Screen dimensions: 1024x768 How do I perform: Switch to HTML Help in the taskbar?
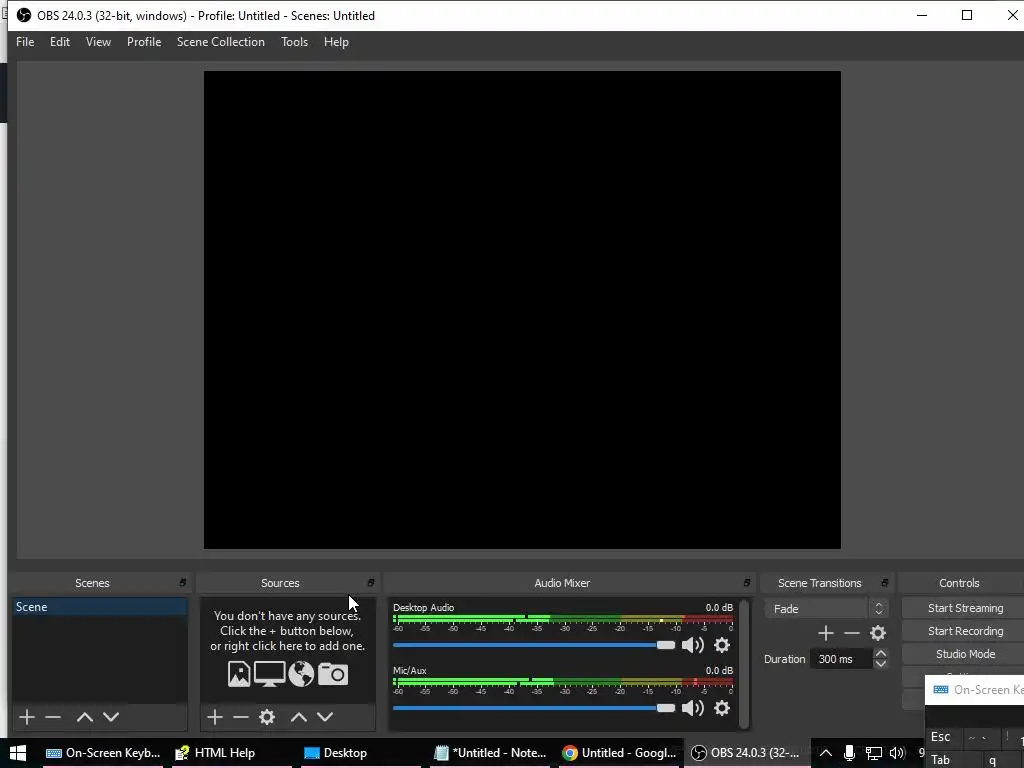tap(231, 753)
